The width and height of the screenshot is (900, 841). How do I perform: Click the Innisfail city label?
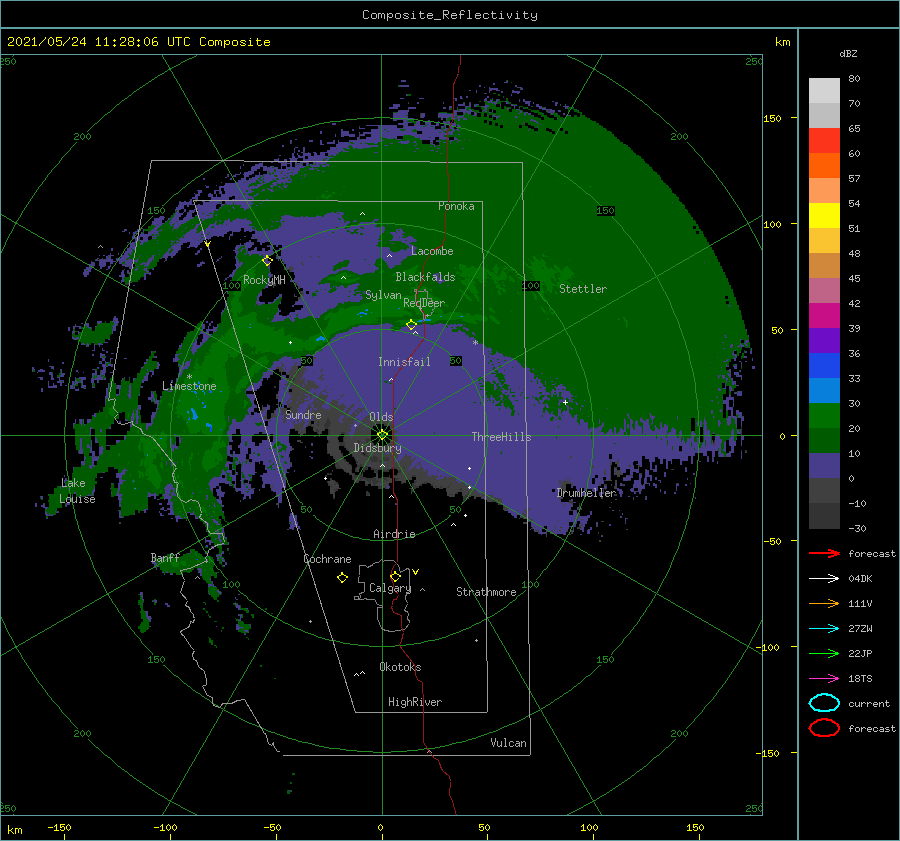[x=404, y=362]
